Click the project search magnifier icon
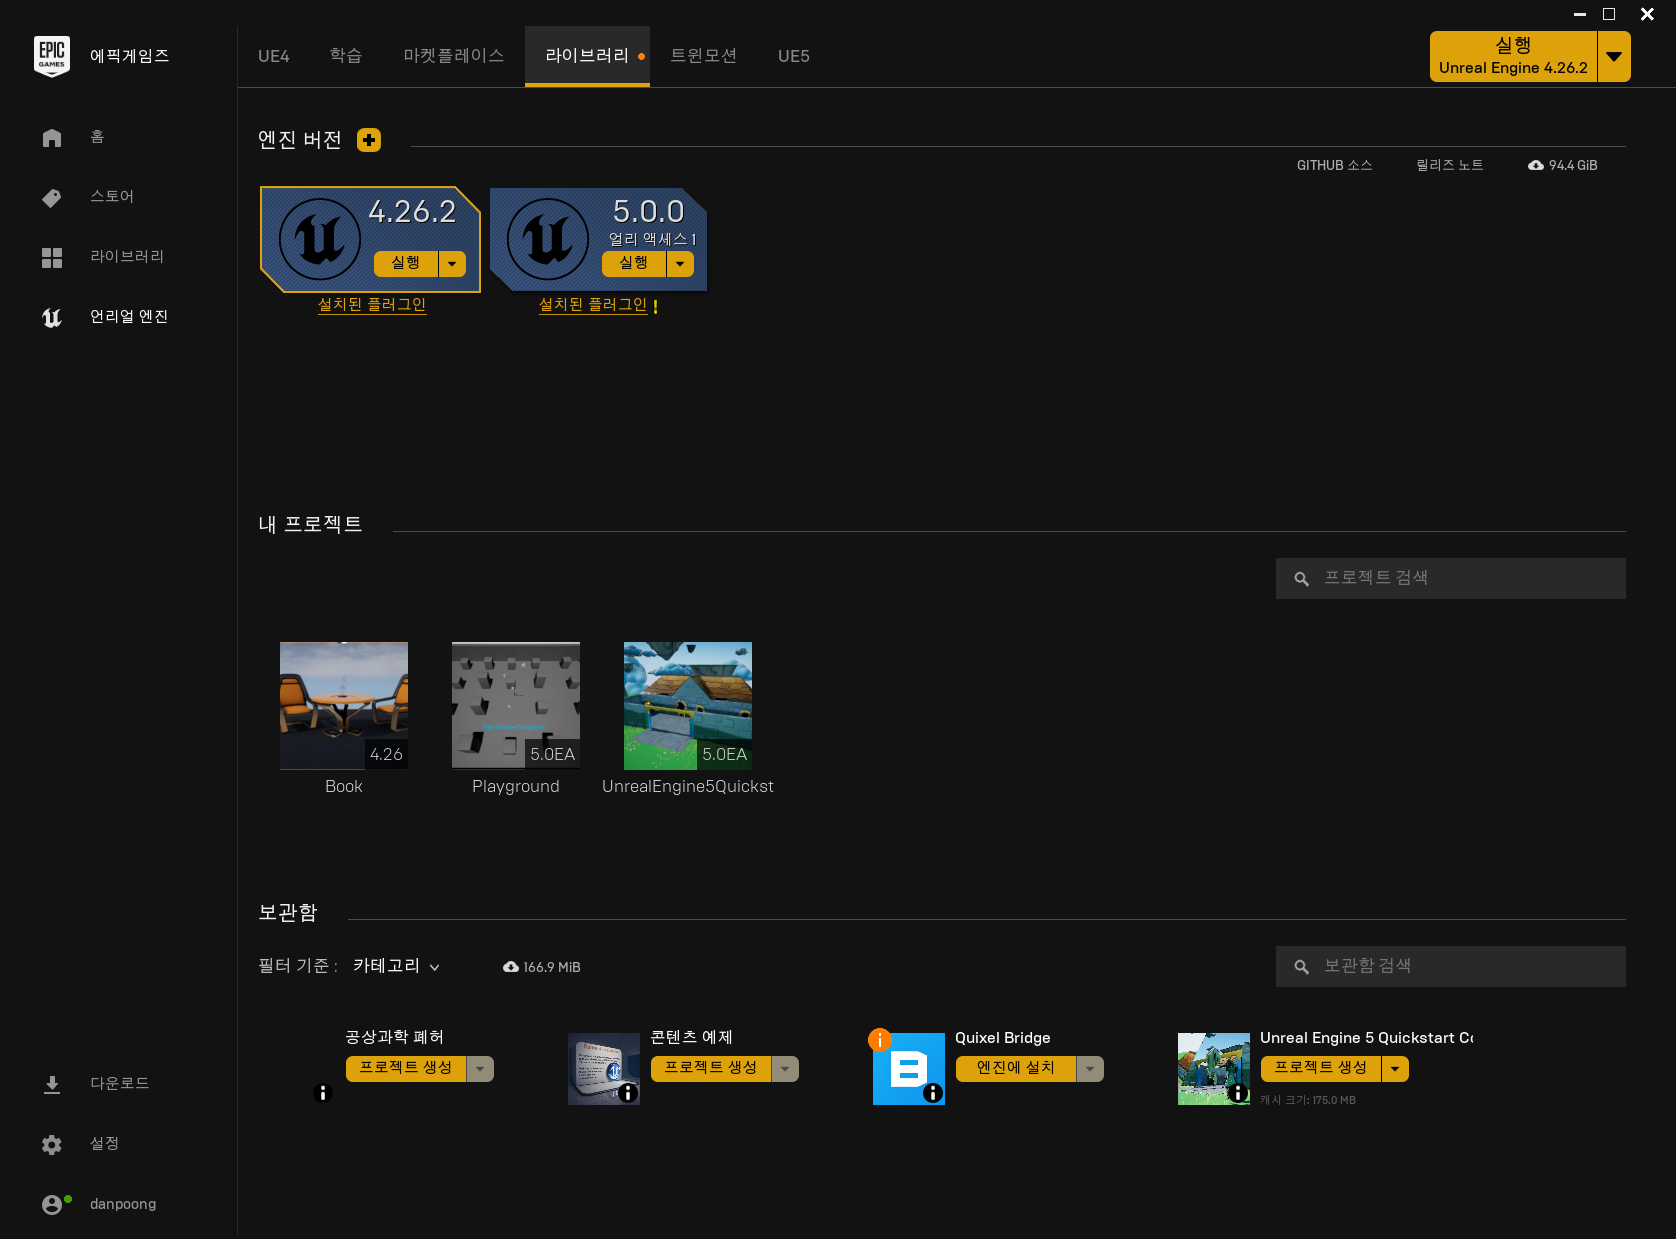This screenshot has width=1676, height=1239. point(1301,578)
